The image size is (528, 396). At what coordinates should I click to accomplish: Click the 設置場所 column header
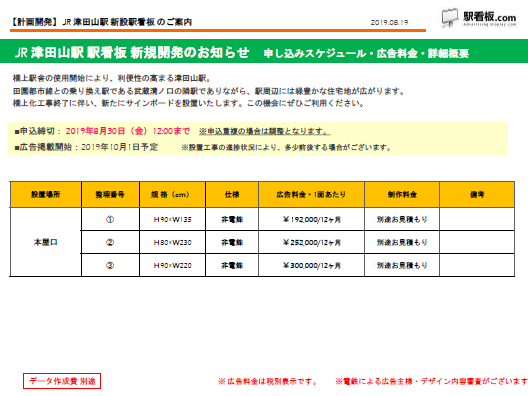(46, 194)
